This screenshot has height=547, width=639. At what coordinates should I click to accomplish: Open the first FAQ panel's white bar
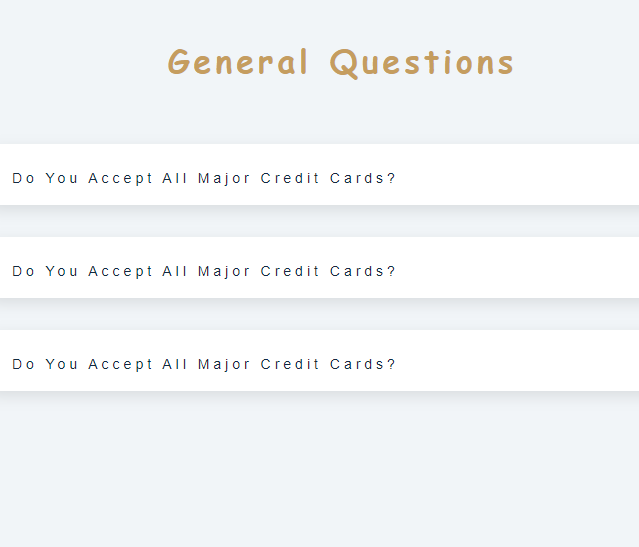(x=320, y=174)
